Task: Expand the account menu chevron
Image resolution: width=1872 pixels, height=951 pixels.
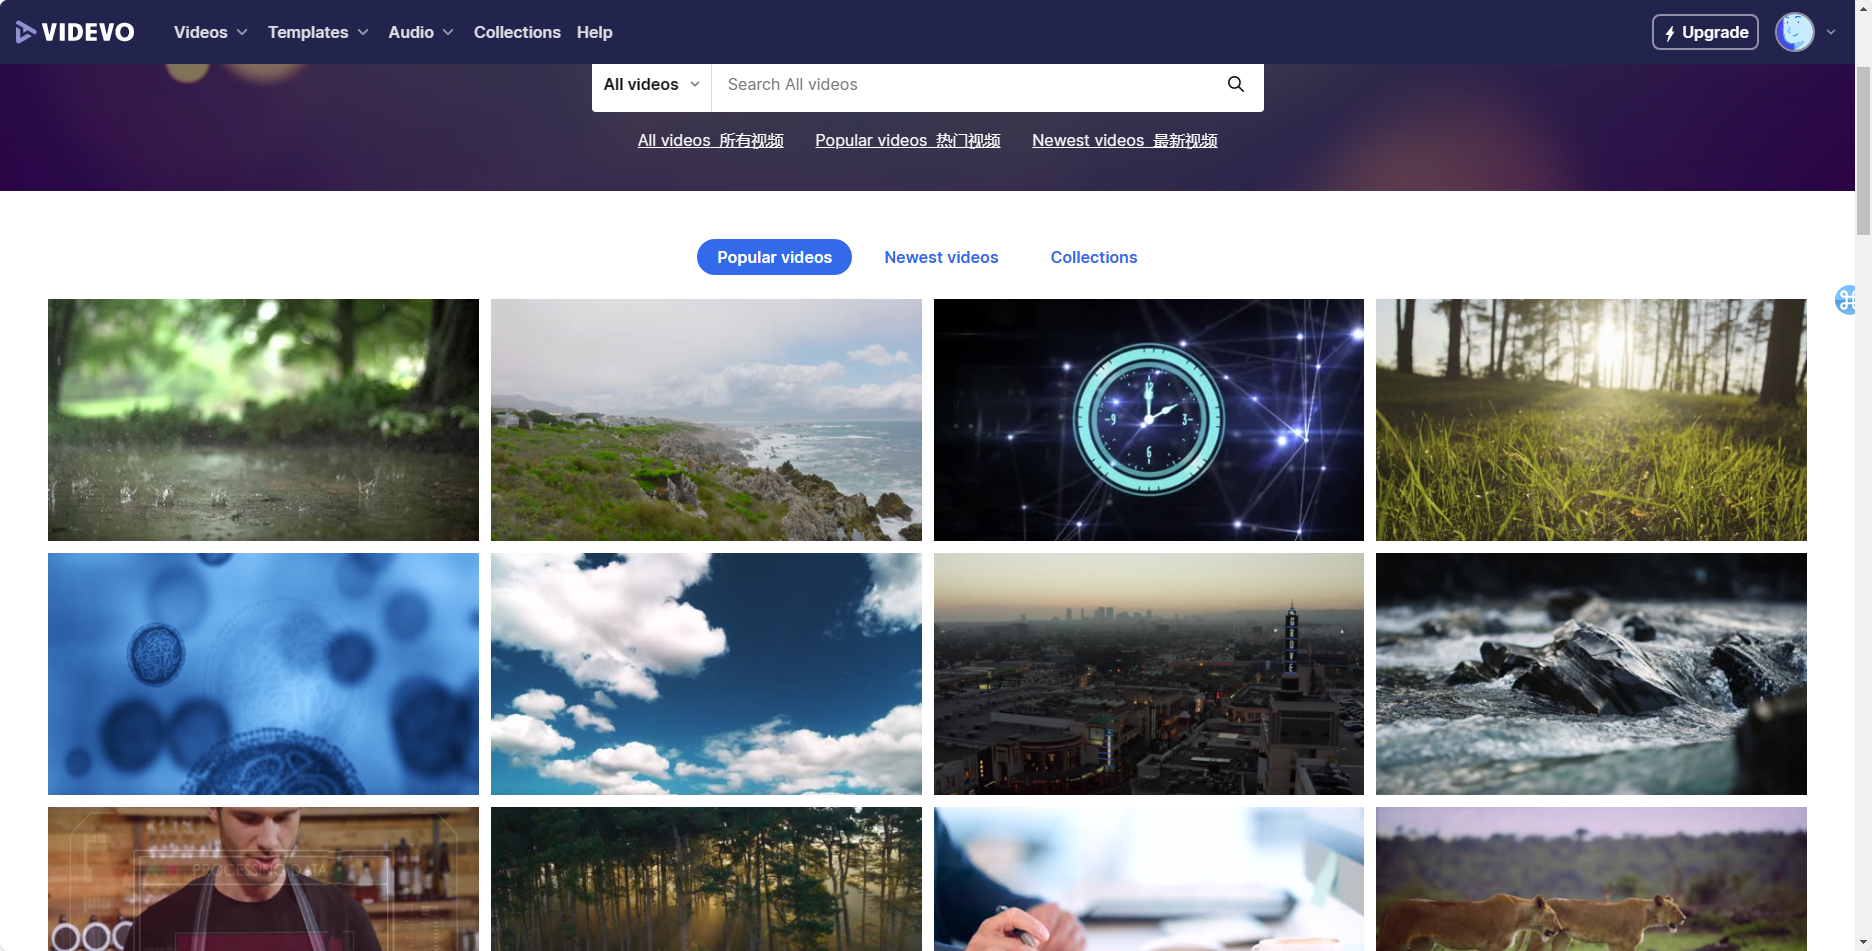Action: tap(1831, 32)
